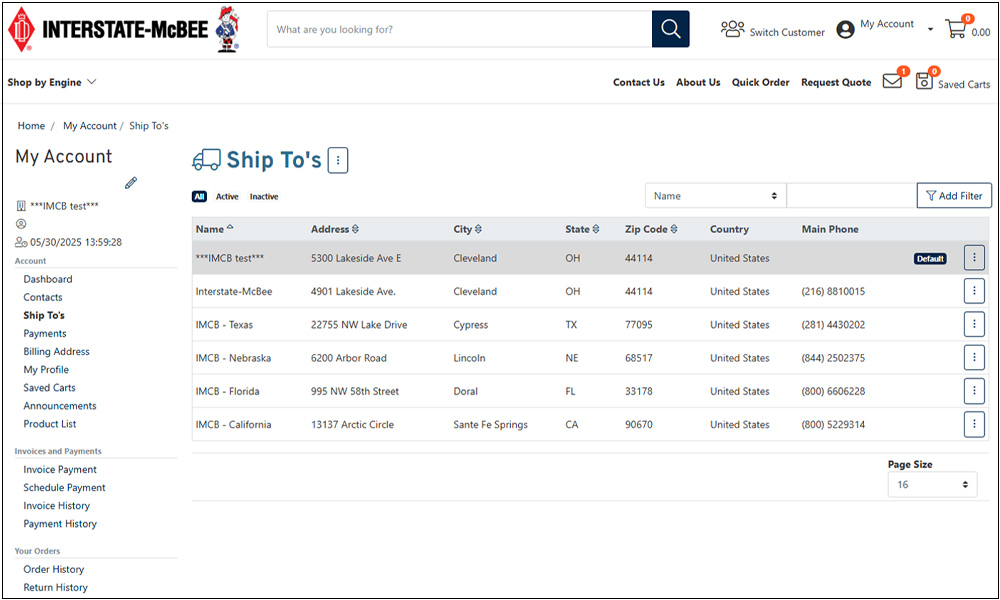Open Order History in the sidebar
Screen dimensions: 1000x600
point(54,569)
